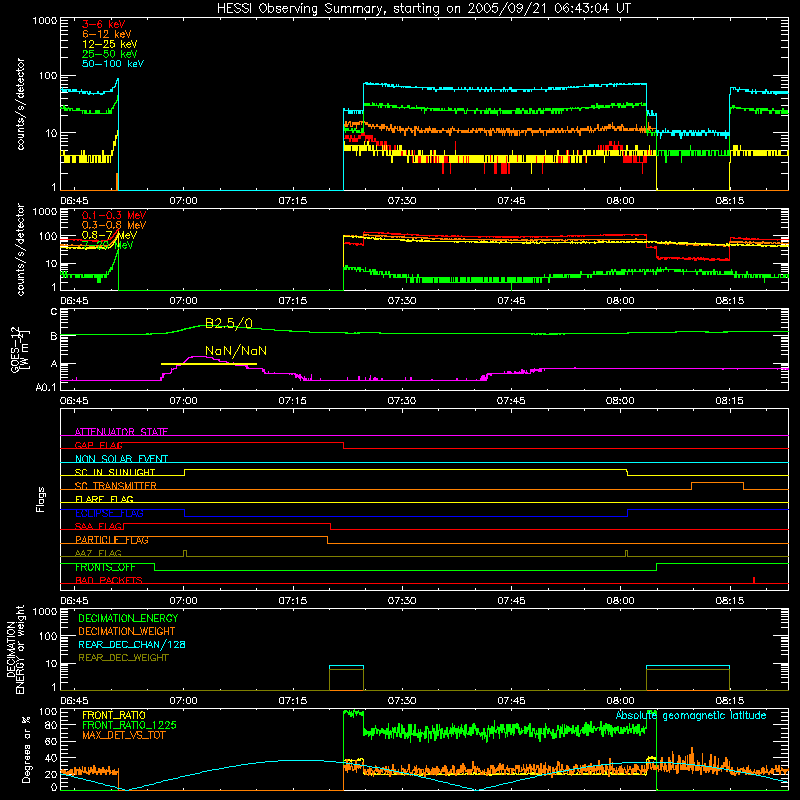This screenshot has width=800, height=800.
Task: Click the 0.3-0.8 MeV legend label
Action: [x=114, y=225]
